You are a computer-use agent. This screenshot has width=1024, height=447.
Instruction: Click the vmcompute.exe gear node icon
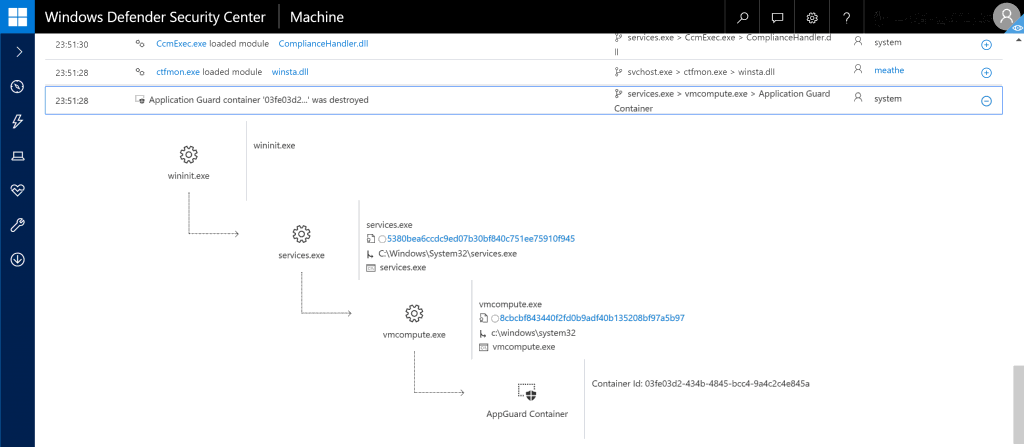(x=414, y=314)
